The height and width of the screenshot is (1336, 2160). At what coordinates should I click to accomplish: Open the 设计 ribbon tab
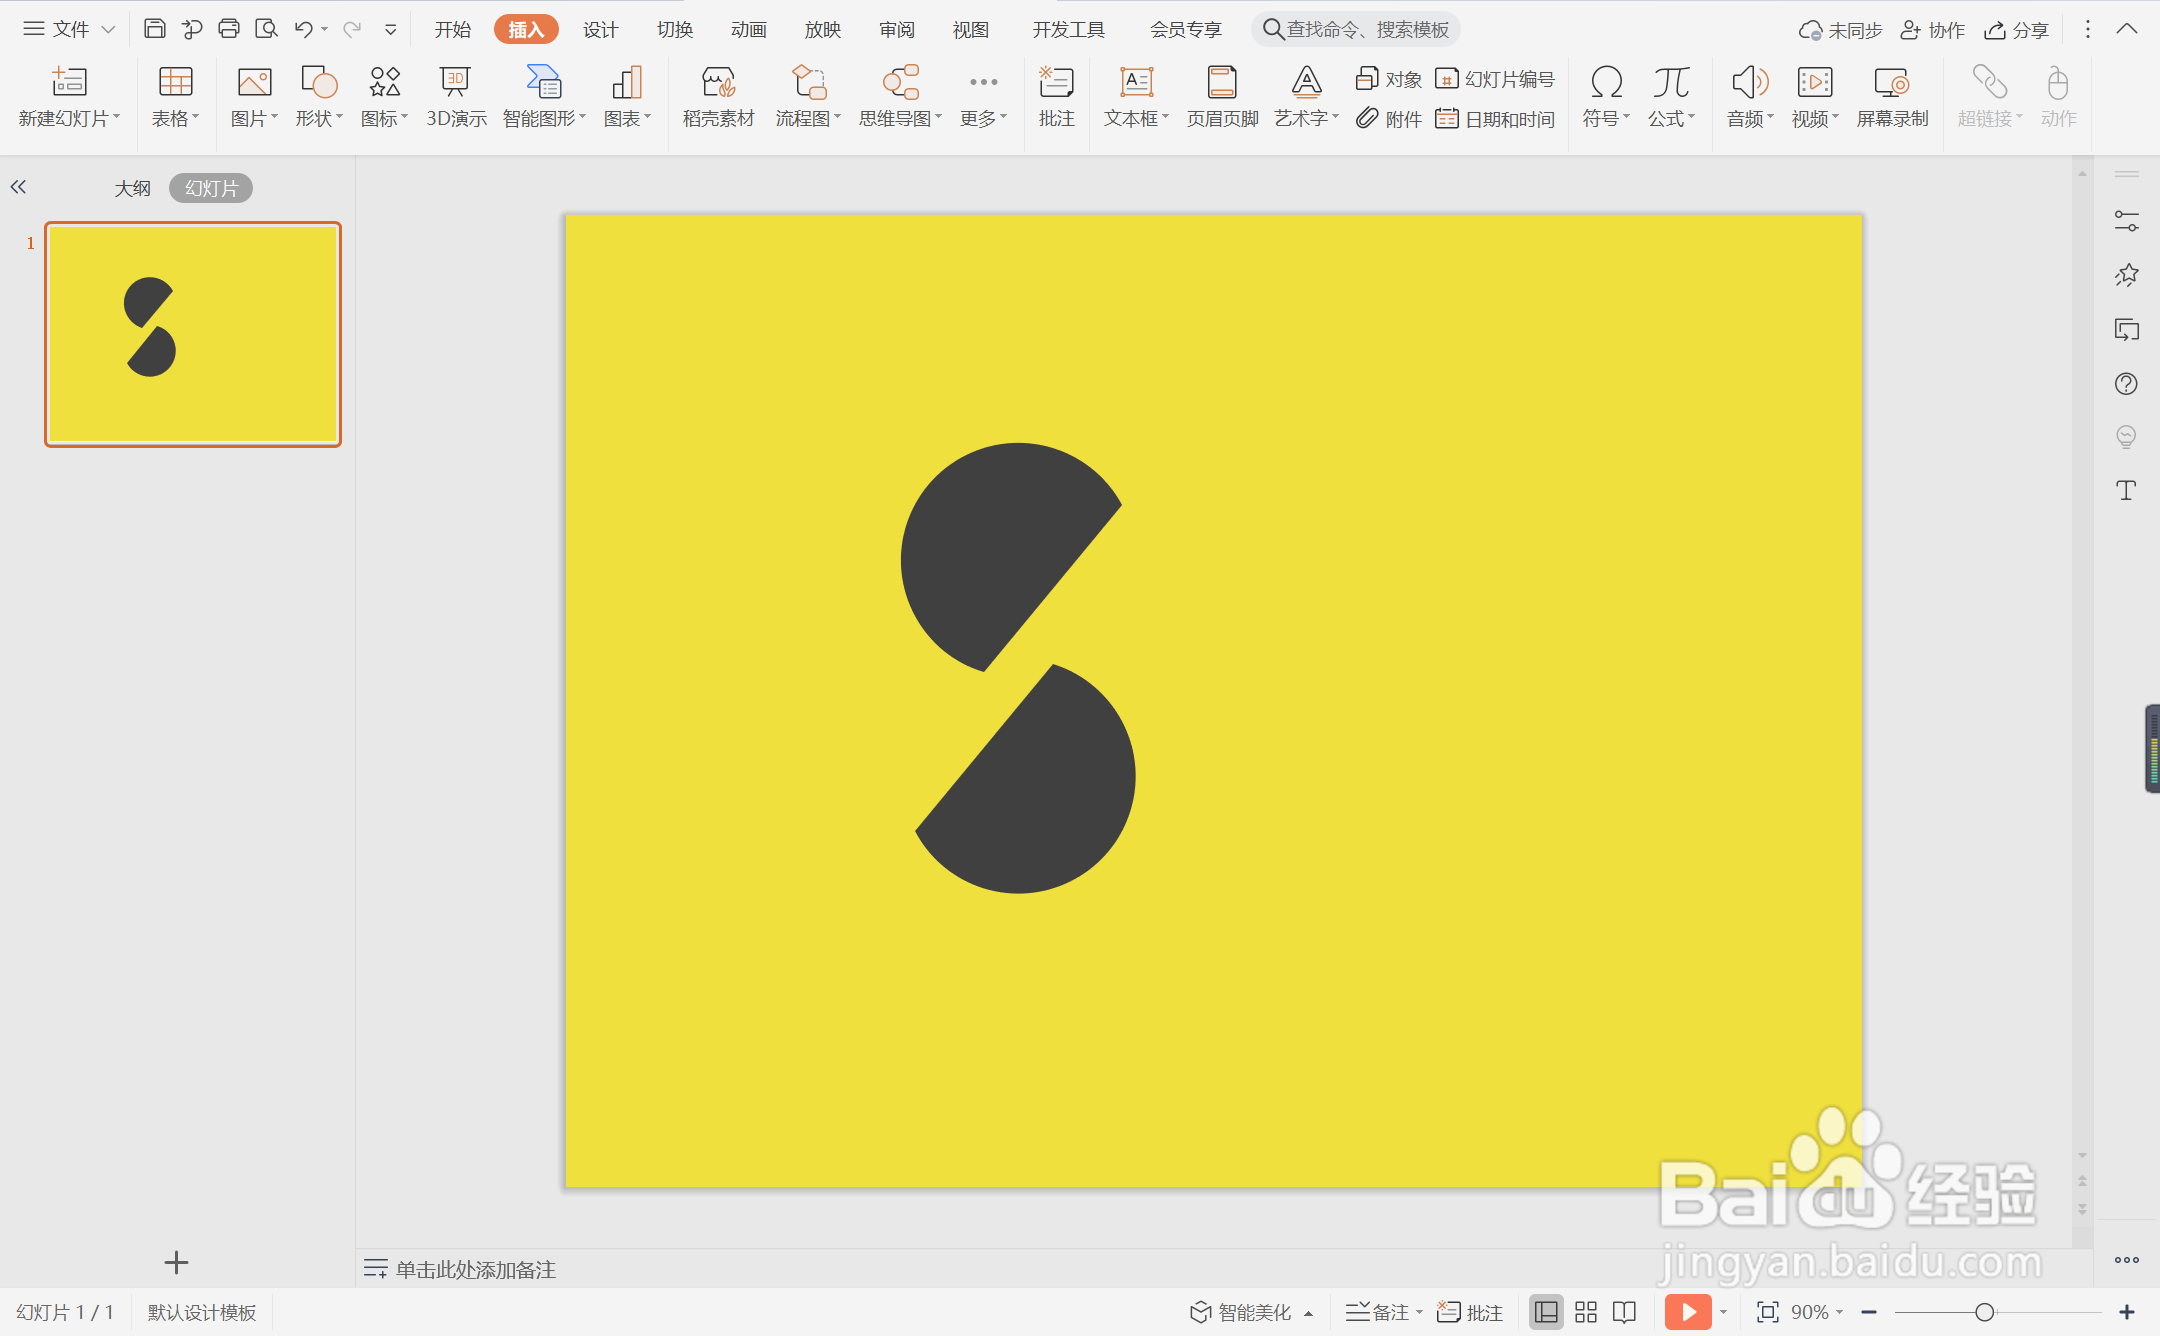[601, 30]
